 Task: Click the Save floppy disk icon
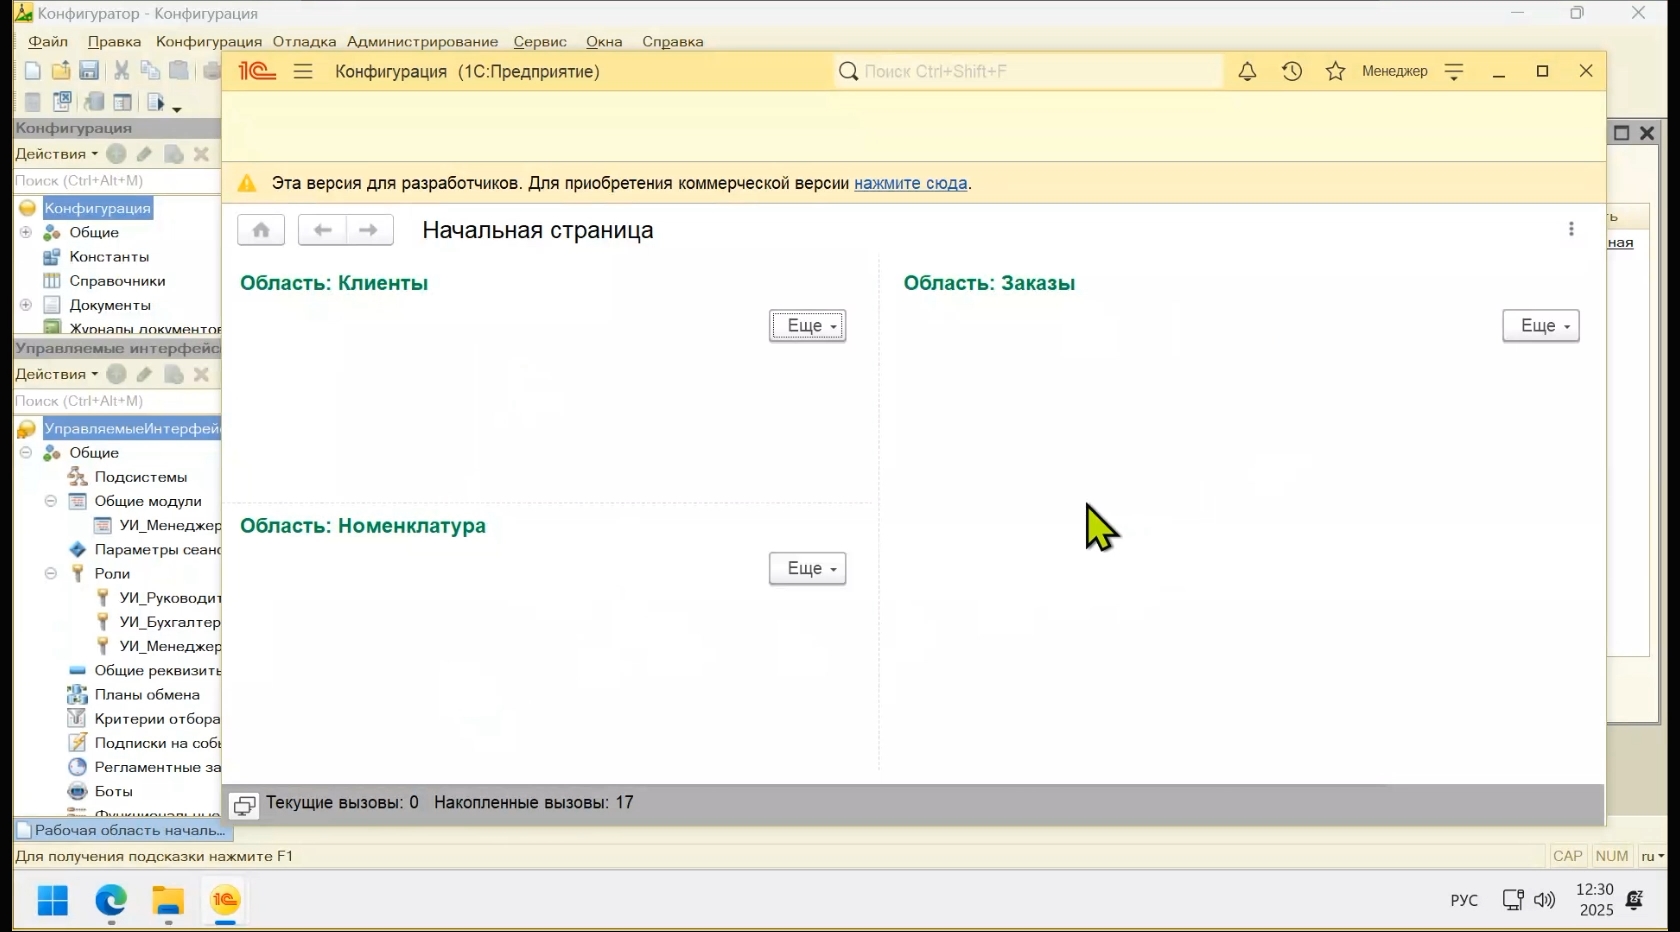(89, 71)
